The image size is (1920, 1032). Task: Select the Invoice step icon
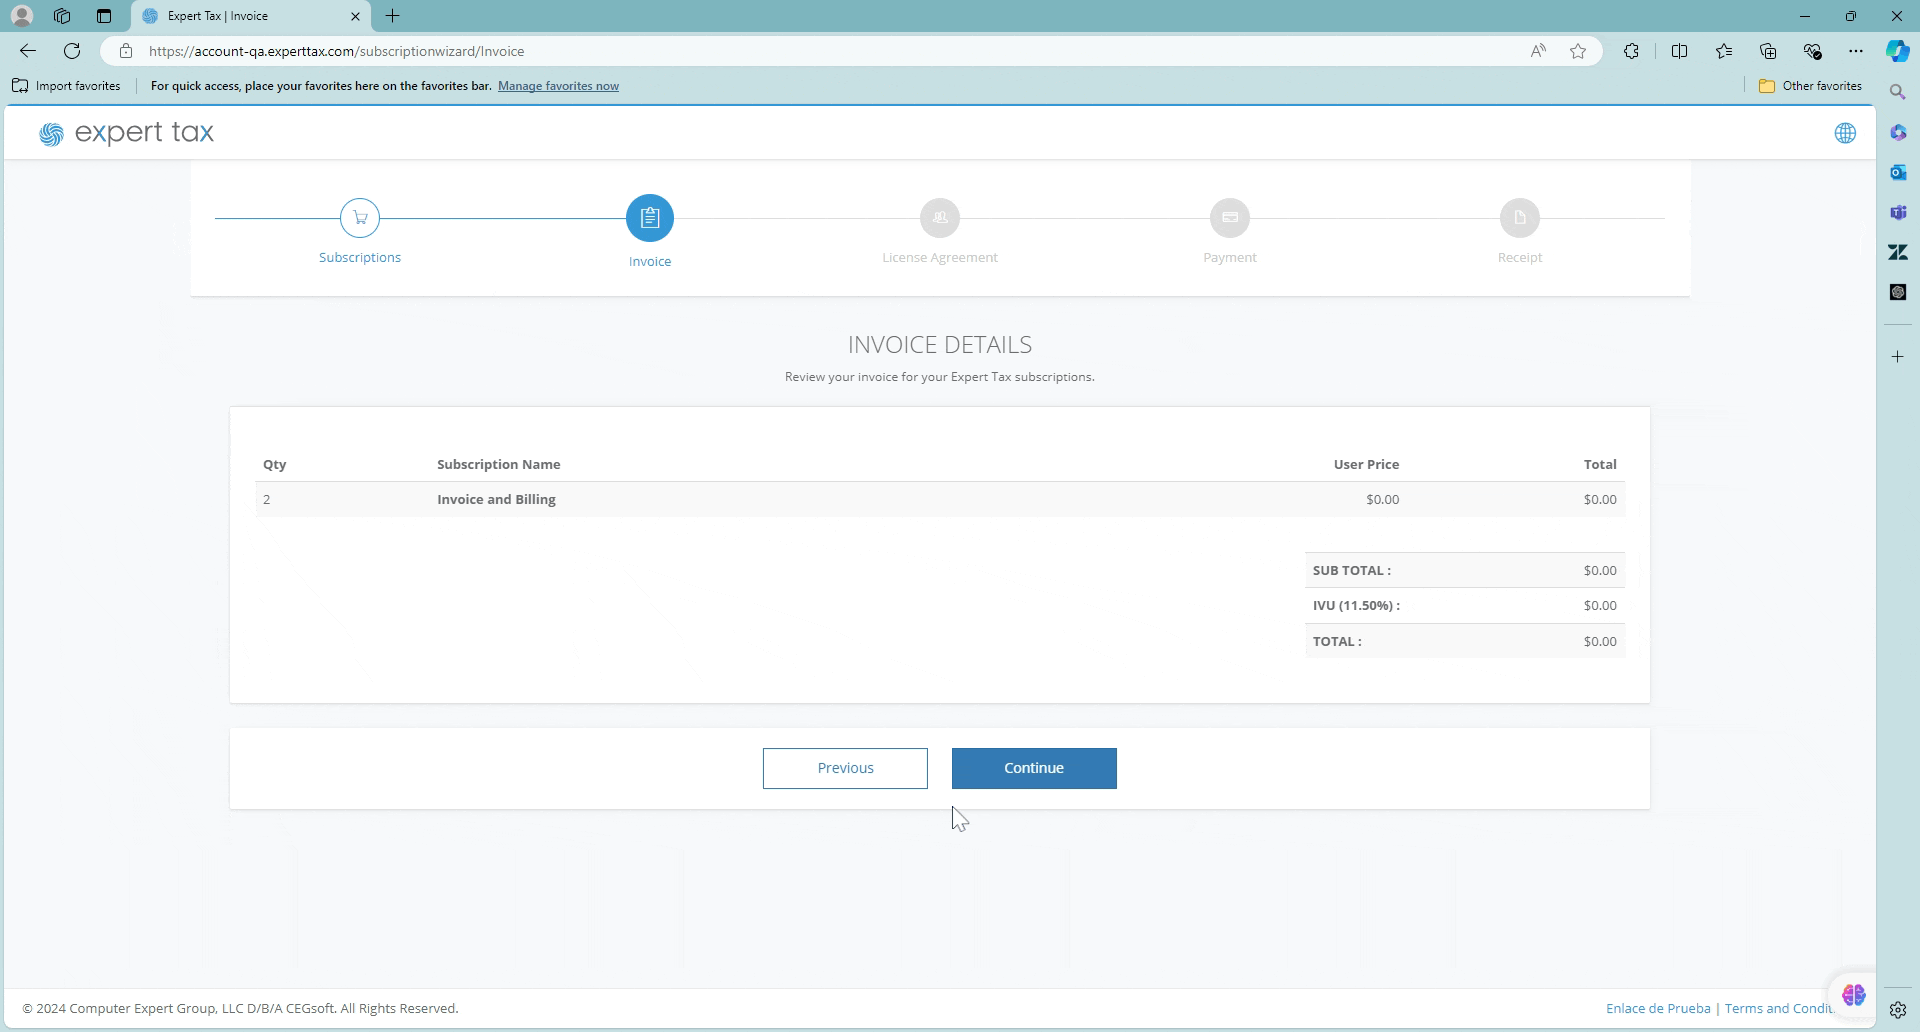tap(650, 218)
